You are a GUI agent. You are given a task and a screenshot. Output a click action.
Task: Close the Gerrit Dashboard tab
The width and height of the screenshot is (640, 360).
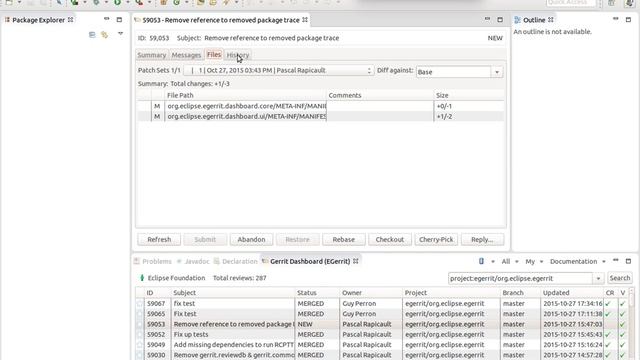356,261
